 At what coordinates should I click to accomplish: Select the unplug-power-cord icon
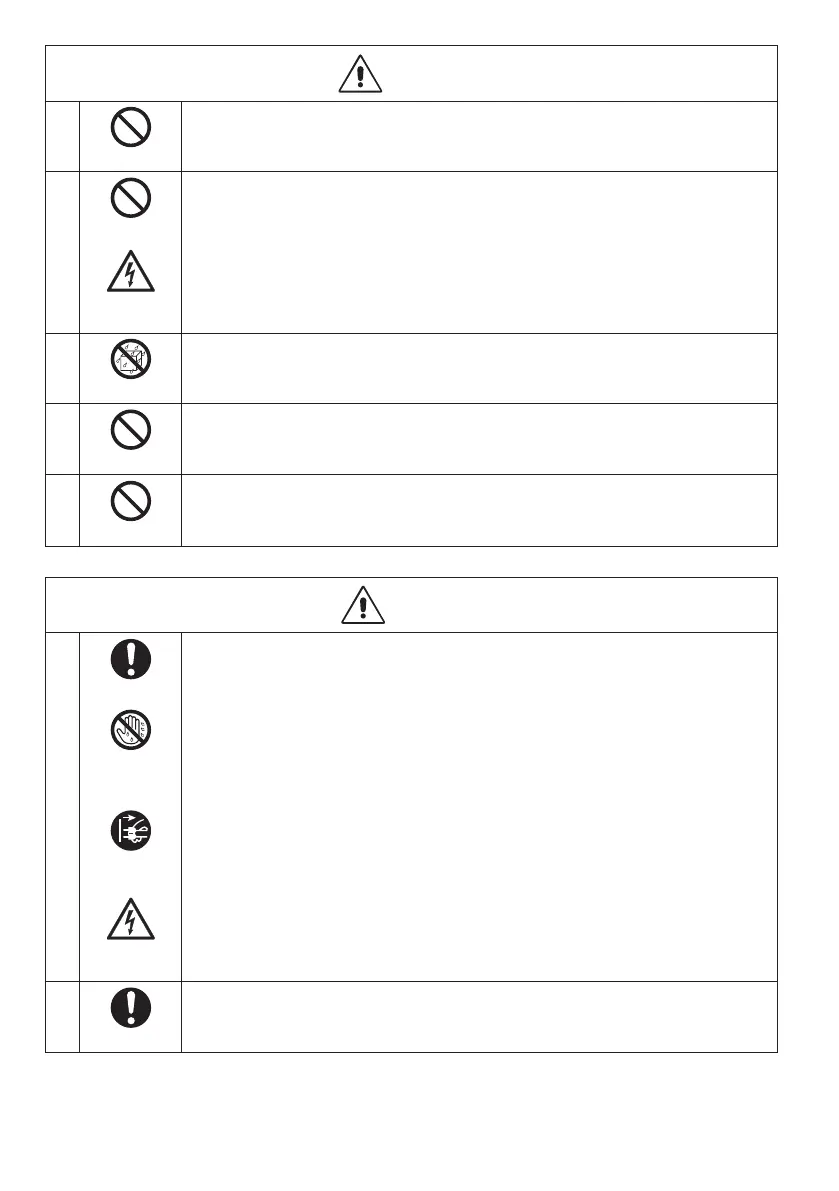[131, 830]
